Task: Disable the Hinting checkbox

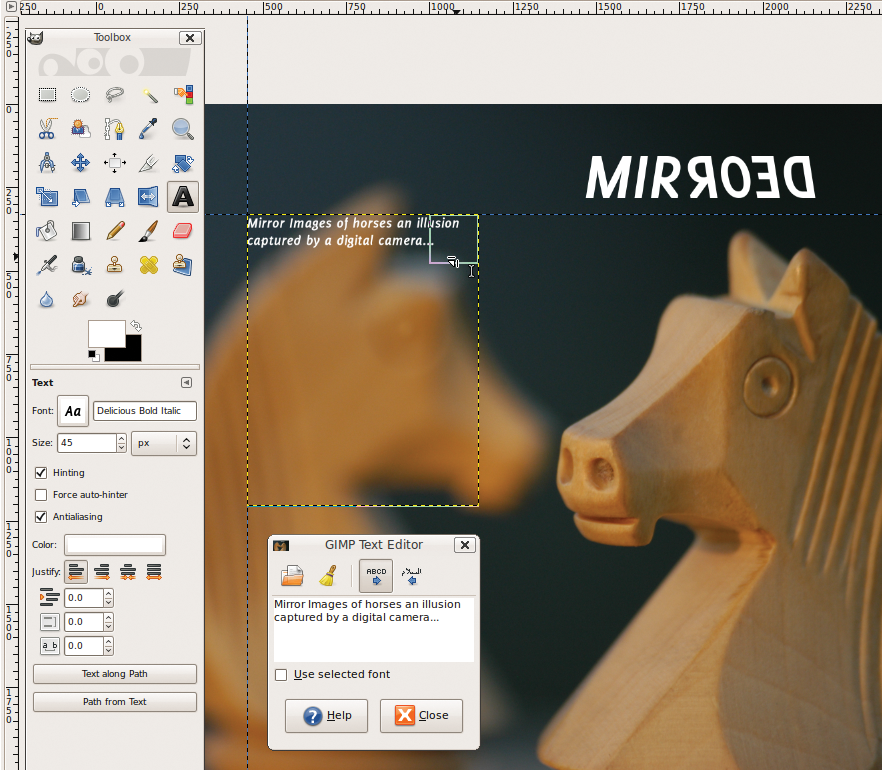Action: [41, 472]
